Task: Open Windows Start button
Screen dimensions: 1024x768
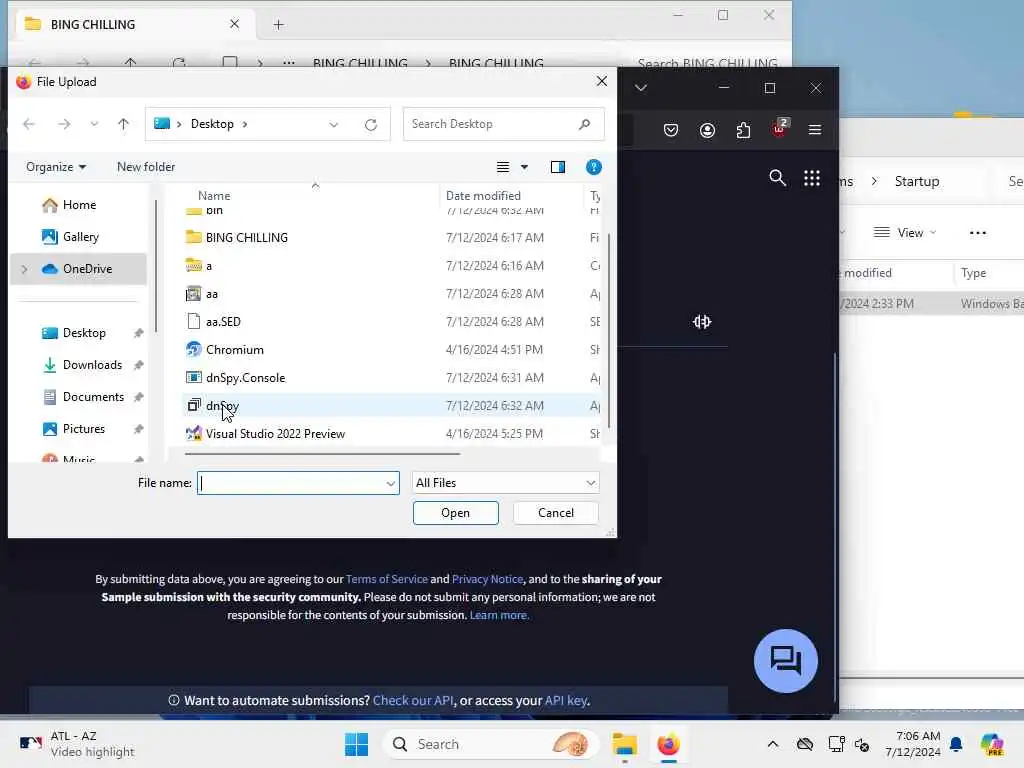Action: 357,744
